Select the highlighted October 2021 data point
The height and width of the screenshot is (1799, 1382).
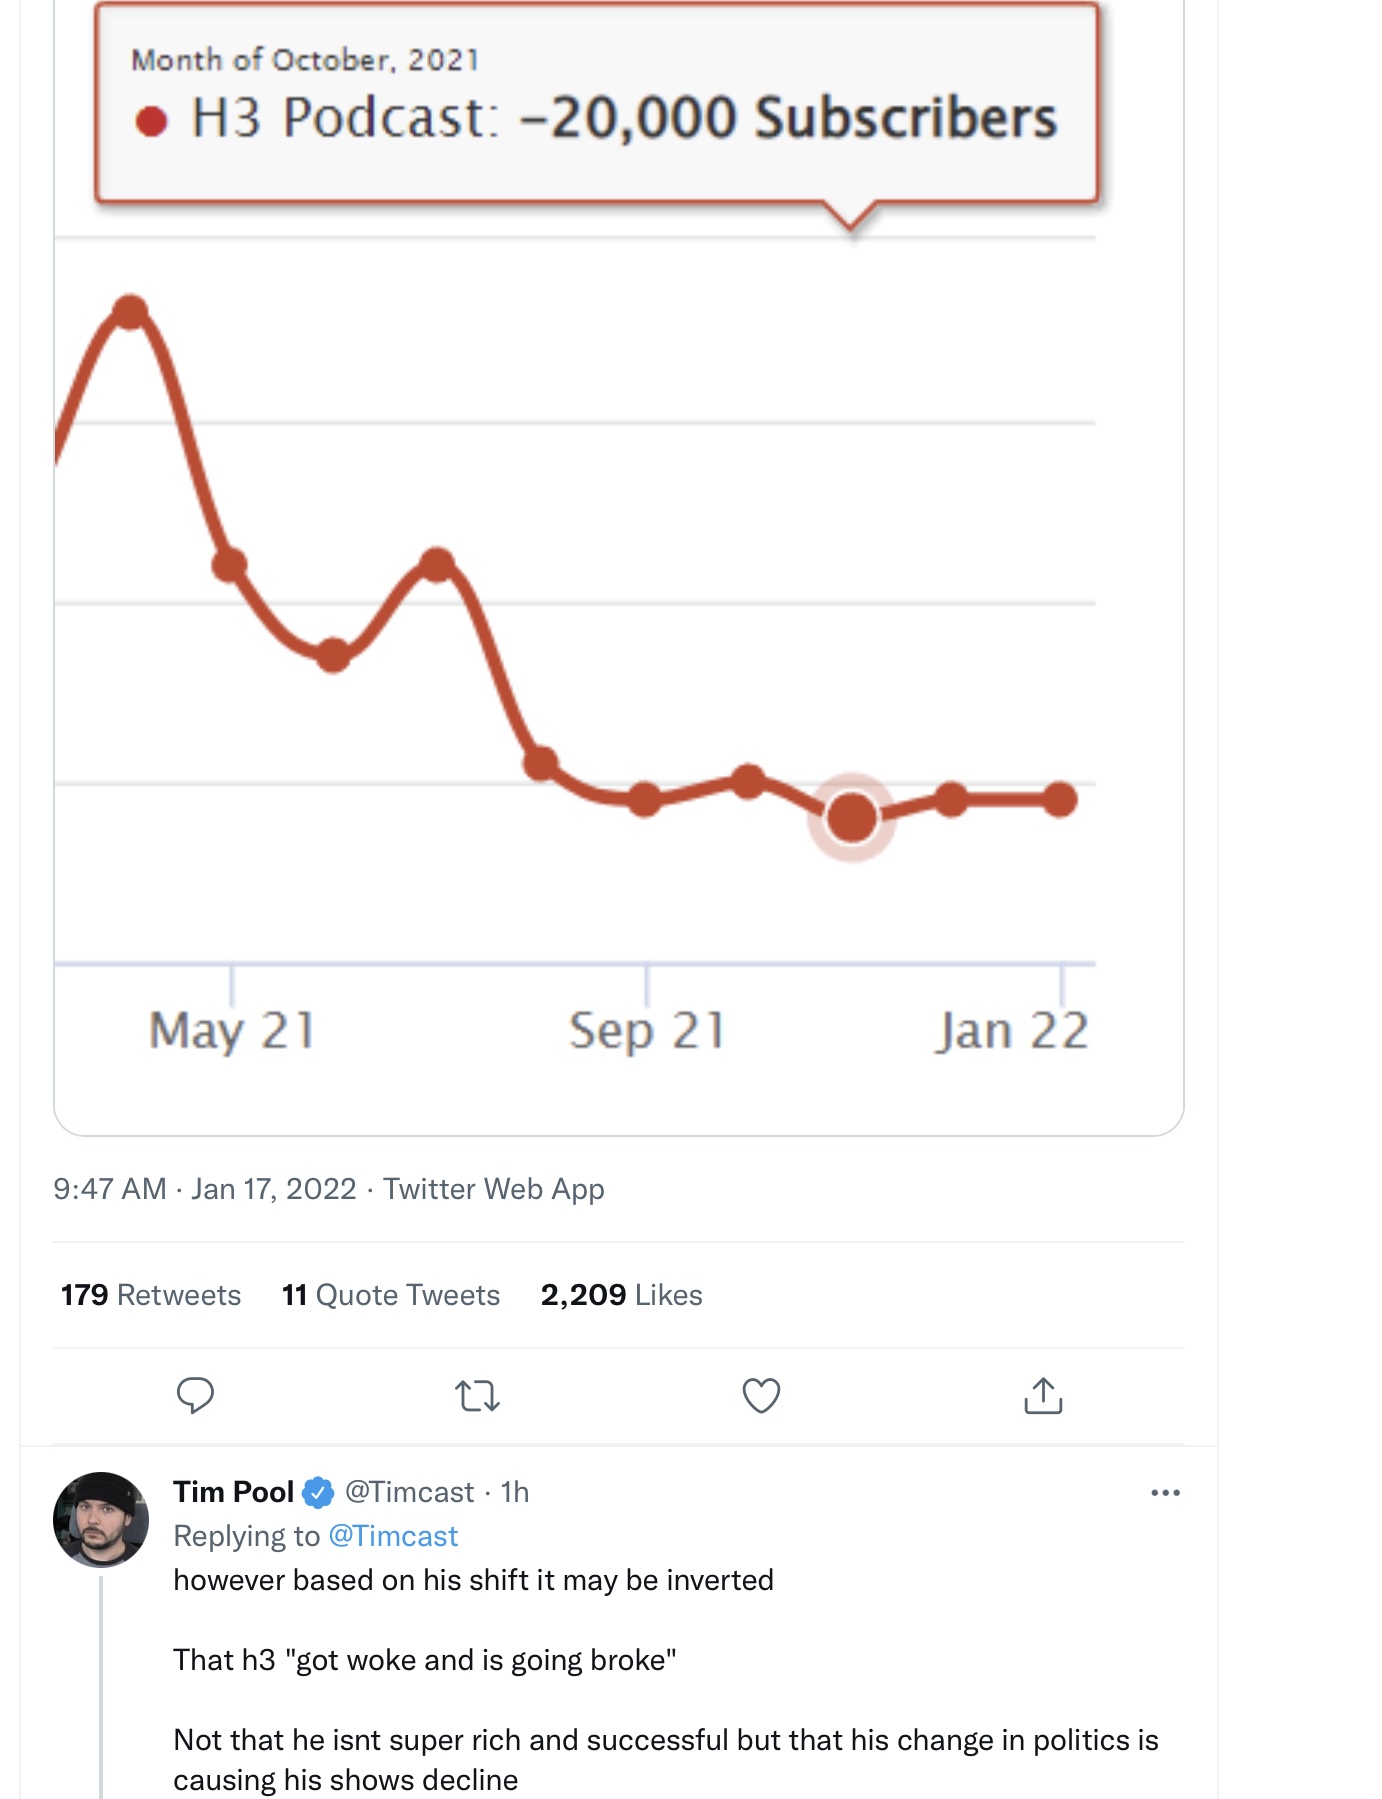pos(852,817)
